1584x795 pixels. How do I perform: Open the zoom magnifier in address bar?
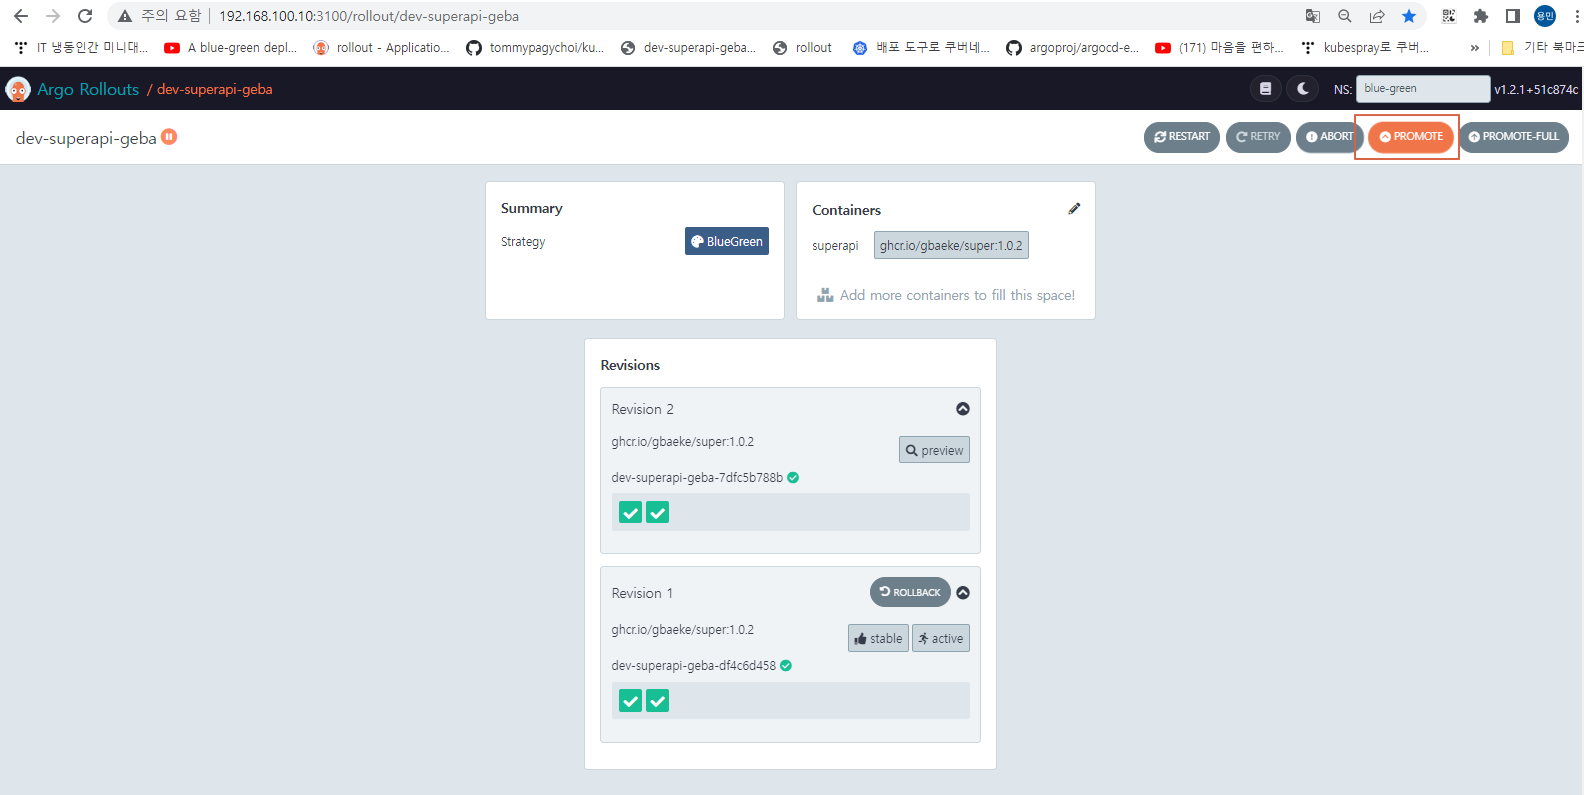coord(1345,16)
